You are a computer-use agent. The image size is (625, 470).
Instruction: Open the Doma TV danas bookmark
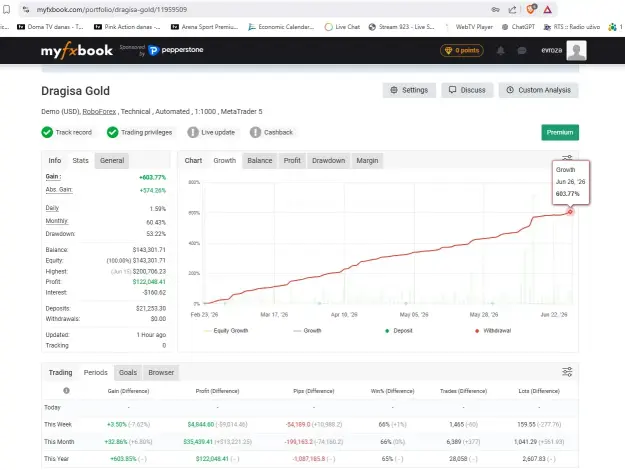50,27
